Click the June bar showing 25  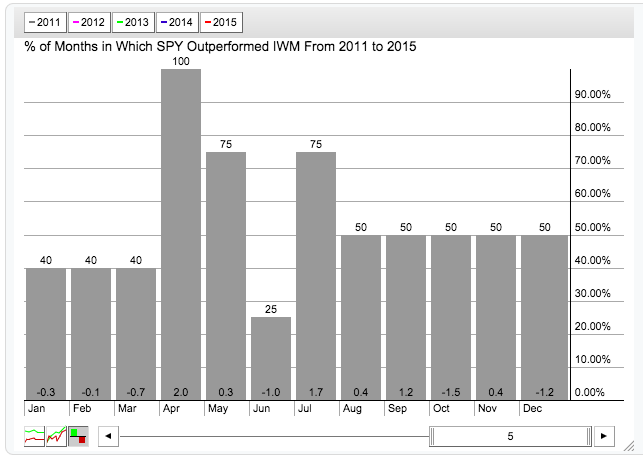[x=271, y=358]
